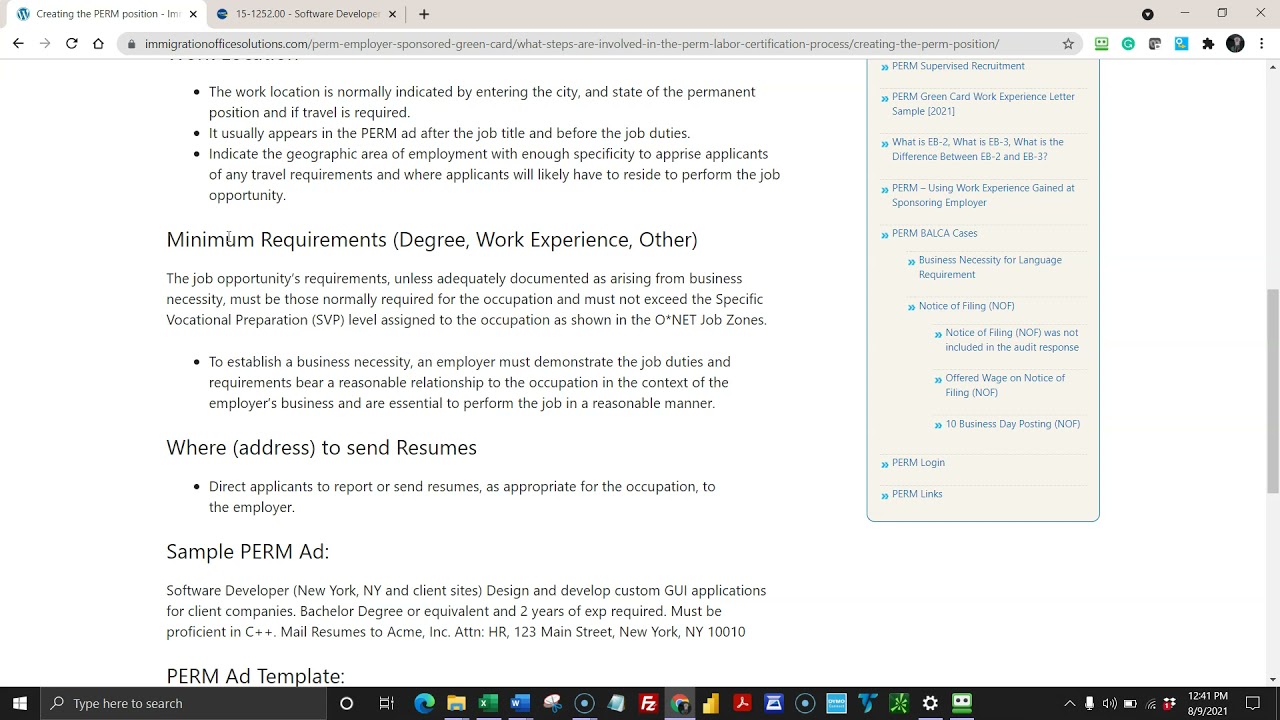Open Offered Wage on Notice of Filing link
Screen dimensions: 1280x720
(x=1005, y=385)
